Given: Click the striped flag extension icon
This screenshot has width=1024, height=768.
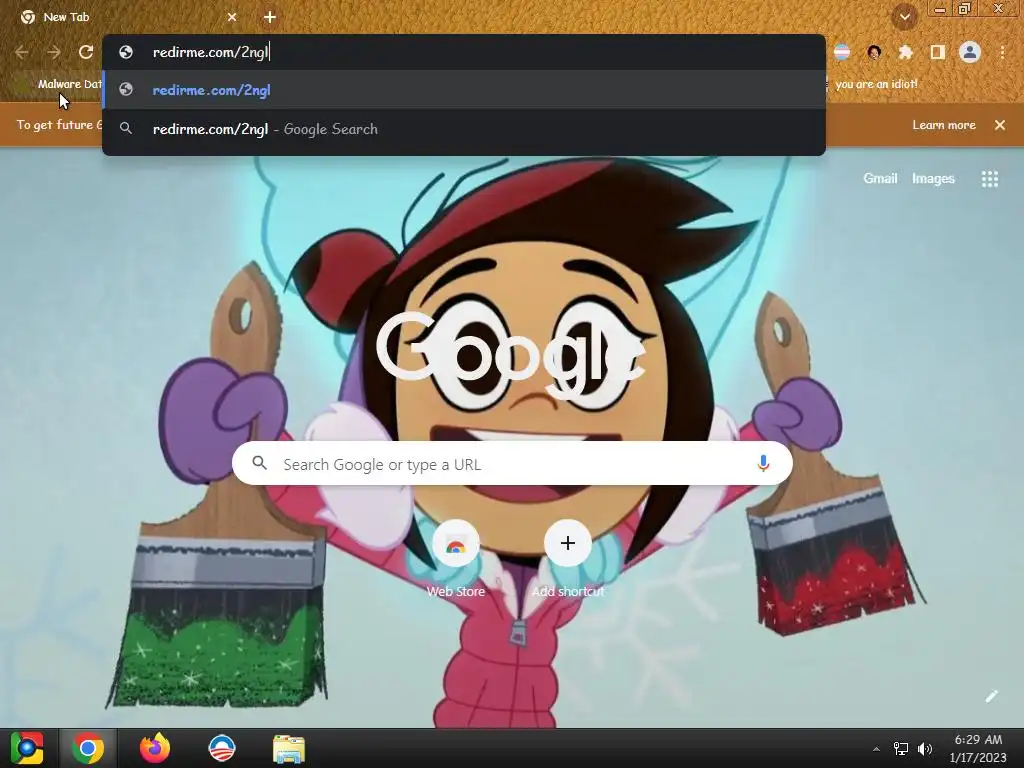Looking at the screenshot, I should [x=842, y=52].
